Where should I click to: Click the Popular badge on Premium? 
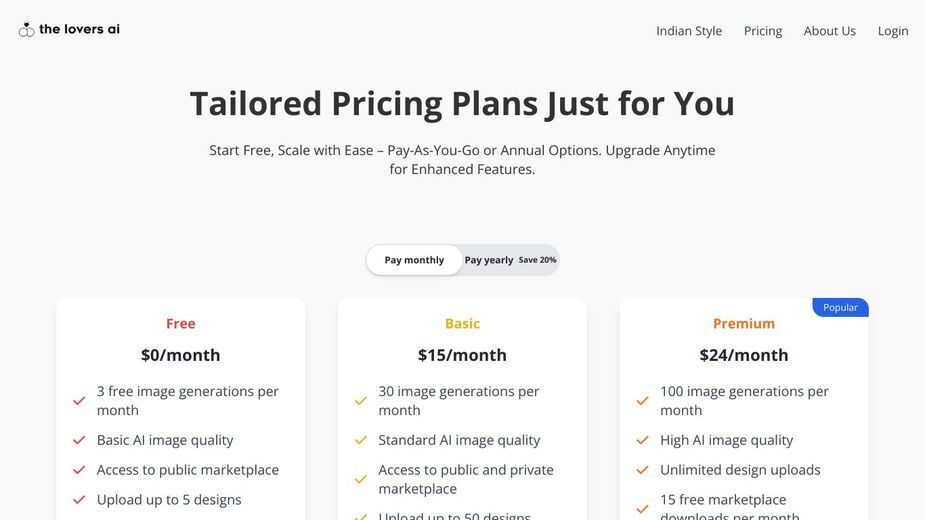840,308
